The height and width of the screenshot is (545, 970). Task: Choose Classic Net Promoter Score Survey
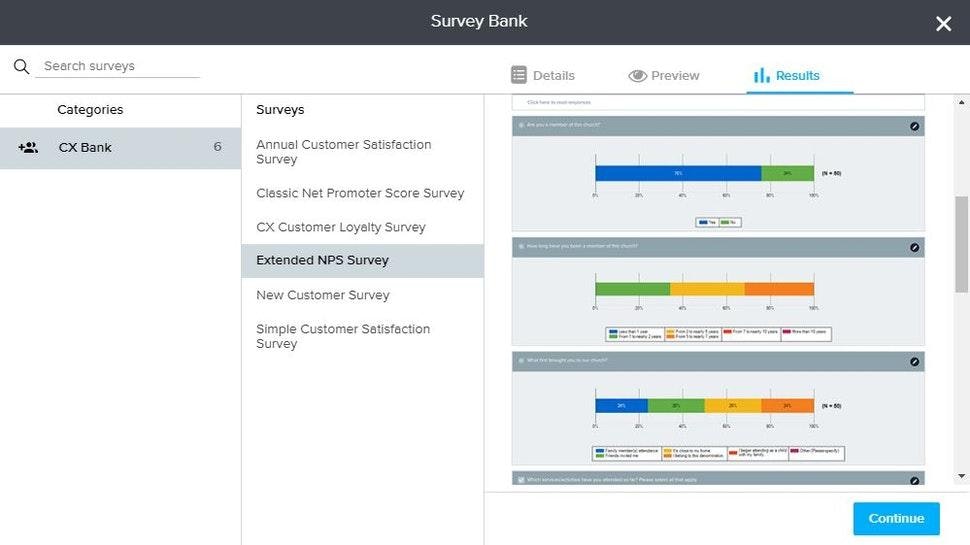click(360, 193)
